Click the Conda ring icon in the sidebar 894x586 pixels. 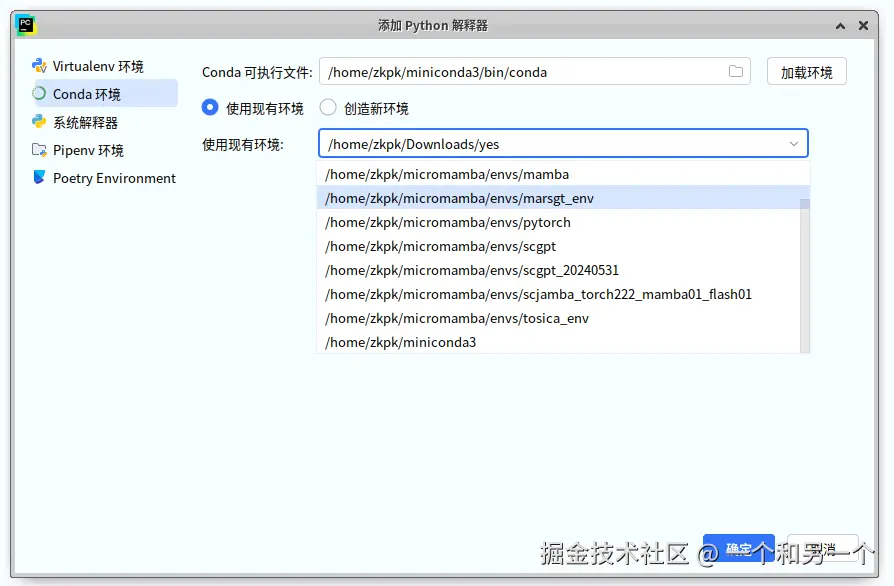point(39,93)
